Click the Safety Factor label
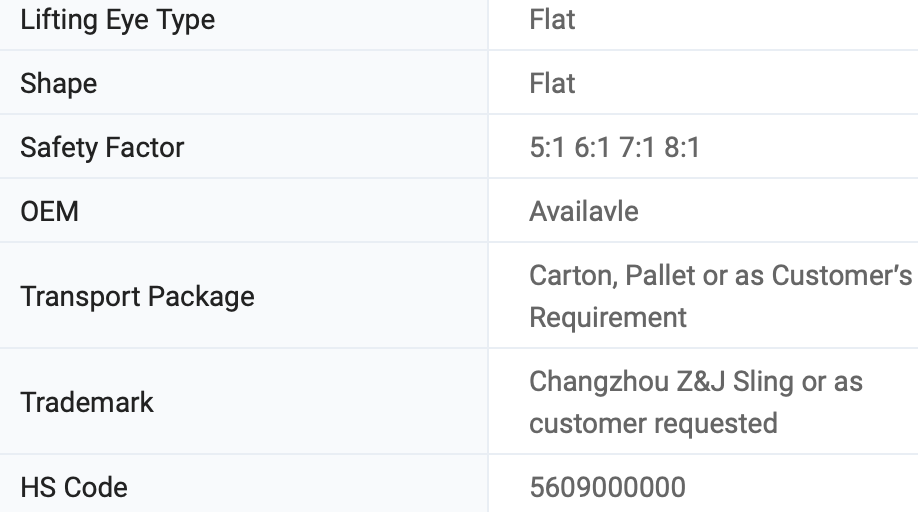Viewport: 918px width, 512px height. 102,147
